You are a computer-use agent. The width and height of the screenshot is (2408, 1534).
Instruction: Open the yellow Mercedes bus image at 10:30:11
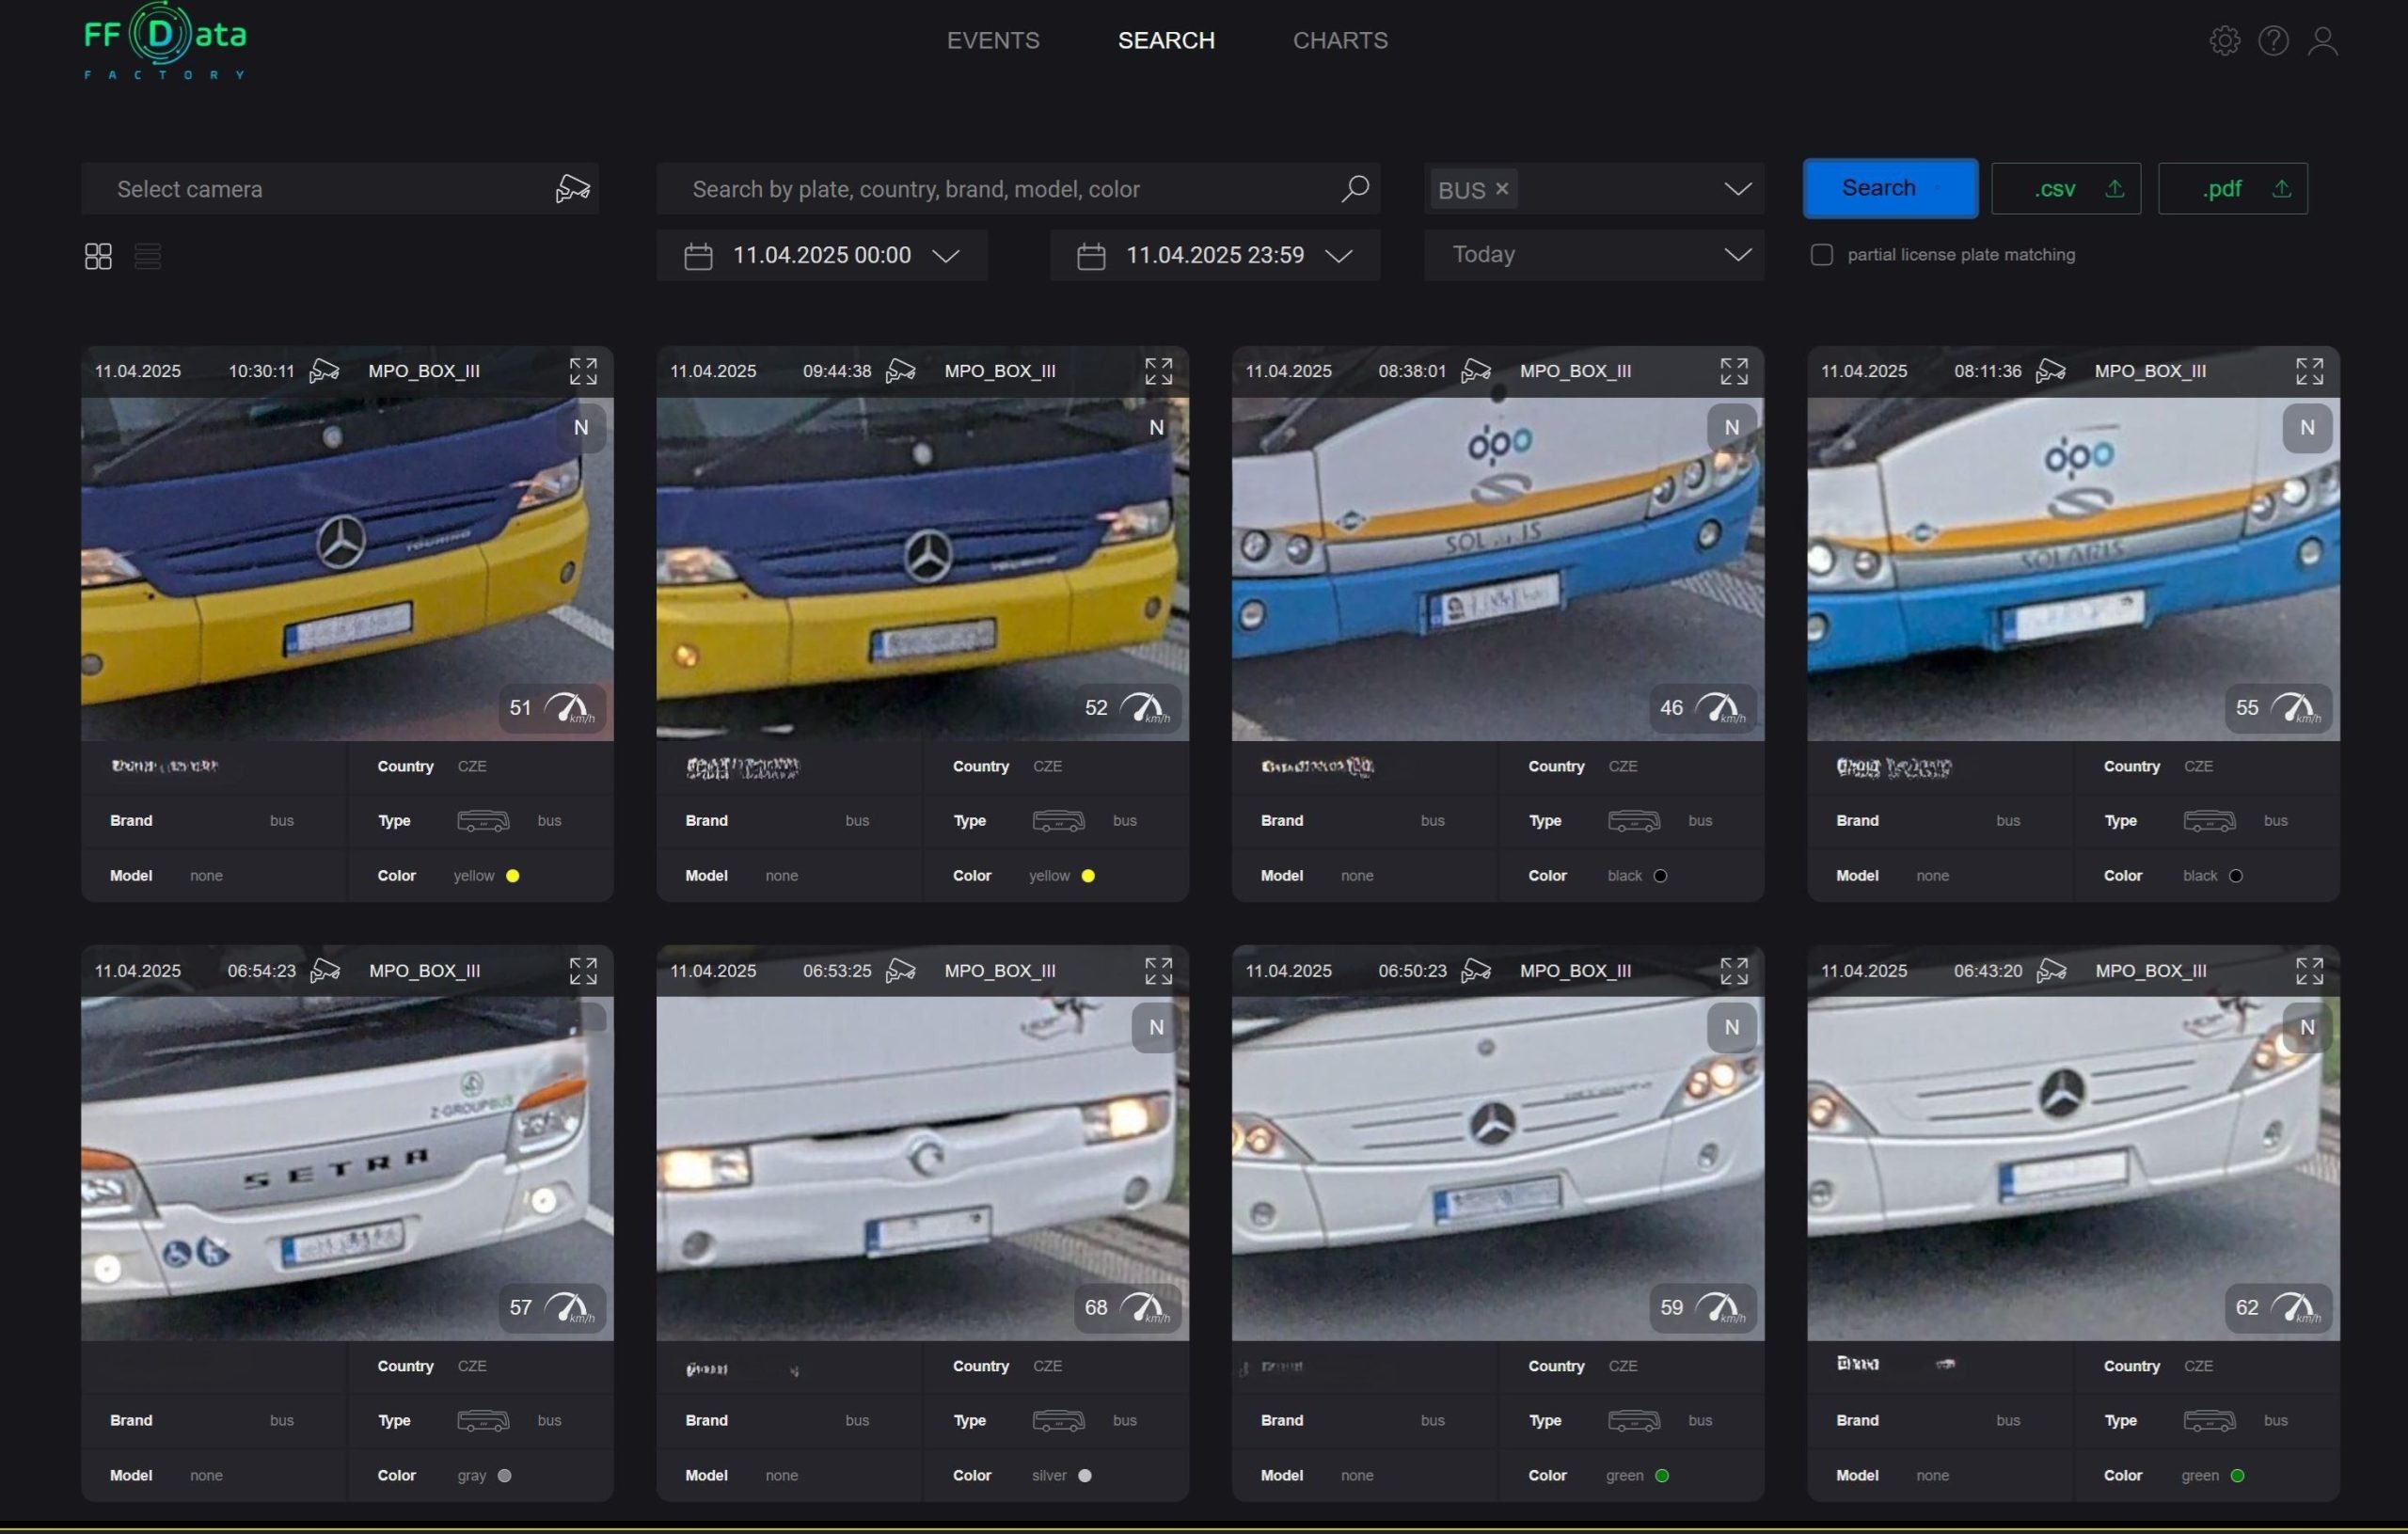tap(347, 569)
